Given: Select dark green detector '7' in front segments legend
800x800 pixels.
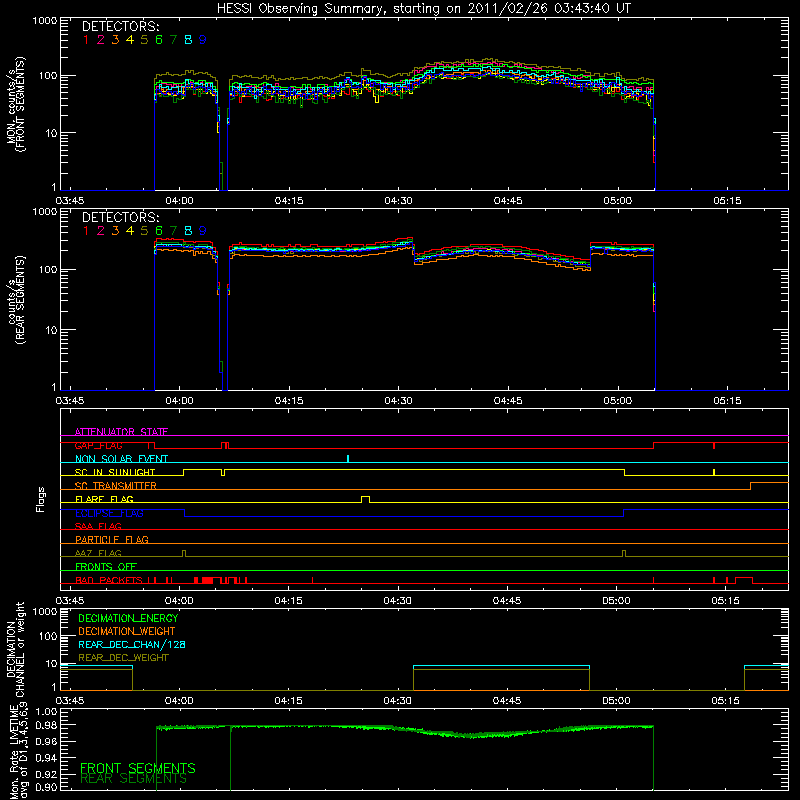Looking at the screenshot, I should (x=173, y=40).
